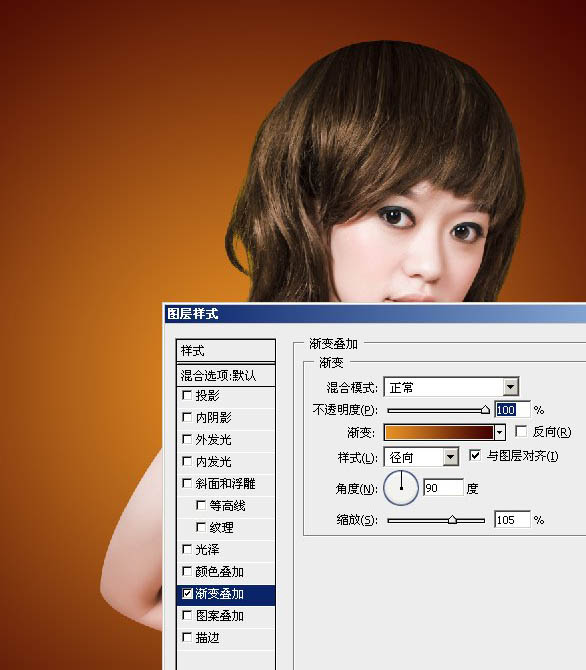586x670 pixels.
Task: Select the 颜色叠加 color overlay label
Action: pos(219,571)
